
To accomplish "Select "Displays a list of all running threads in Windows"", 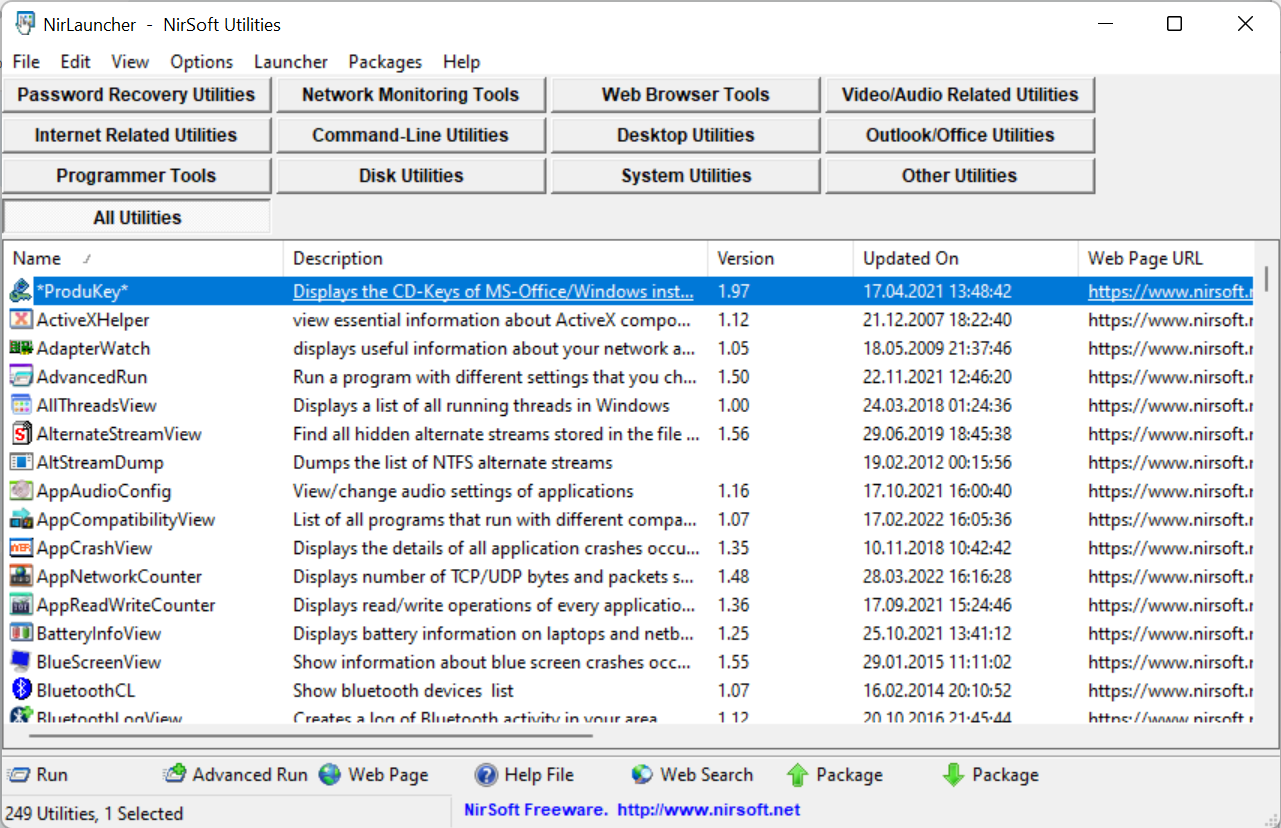I will [481, 406].
